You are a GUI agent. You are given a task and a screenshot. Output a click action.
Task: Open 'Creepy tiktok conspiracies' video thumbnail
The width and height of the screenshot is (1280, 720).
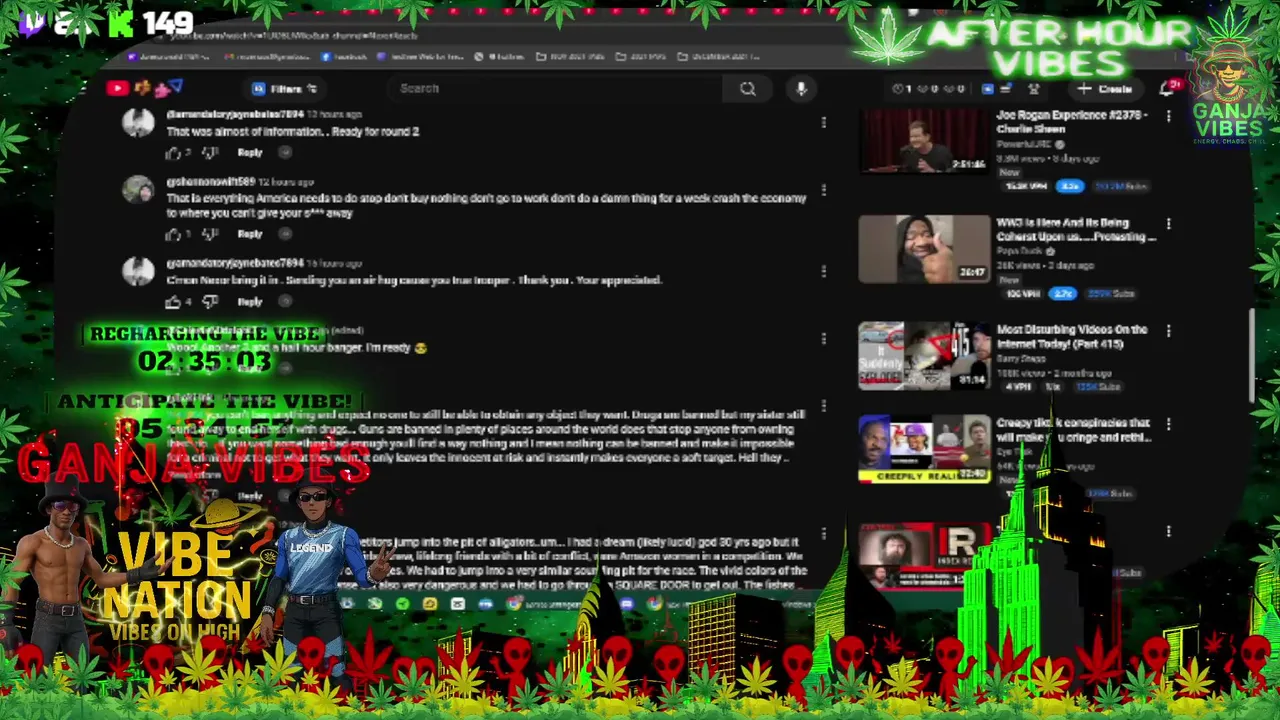coord(924,448)
